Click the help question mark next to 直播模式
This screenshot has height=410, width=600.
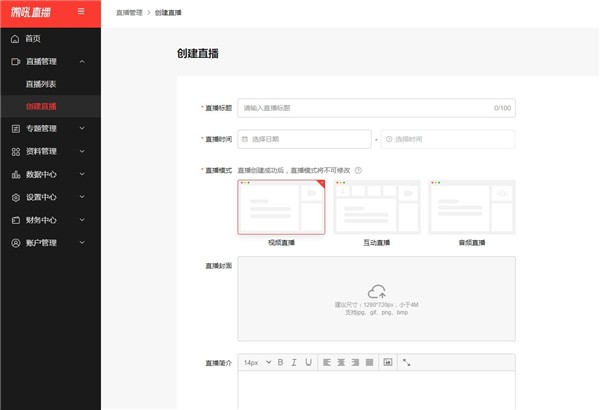[358, 170]
